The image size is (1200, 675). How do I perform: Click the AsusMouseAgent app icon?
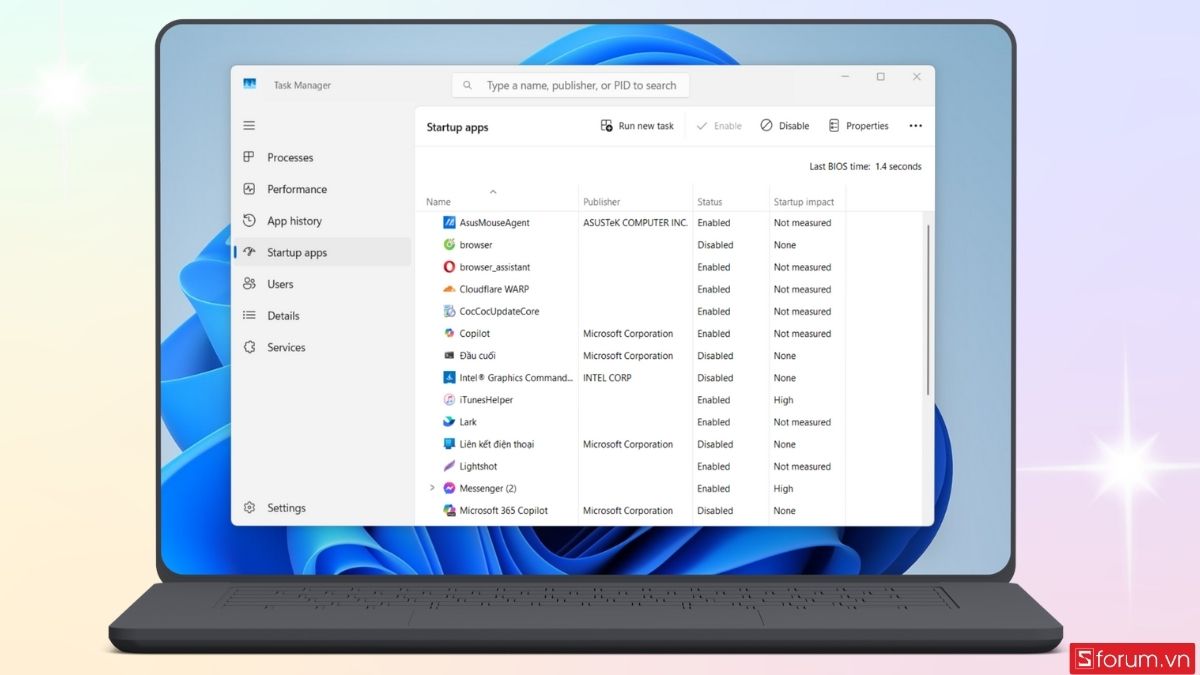click(449, 223)
